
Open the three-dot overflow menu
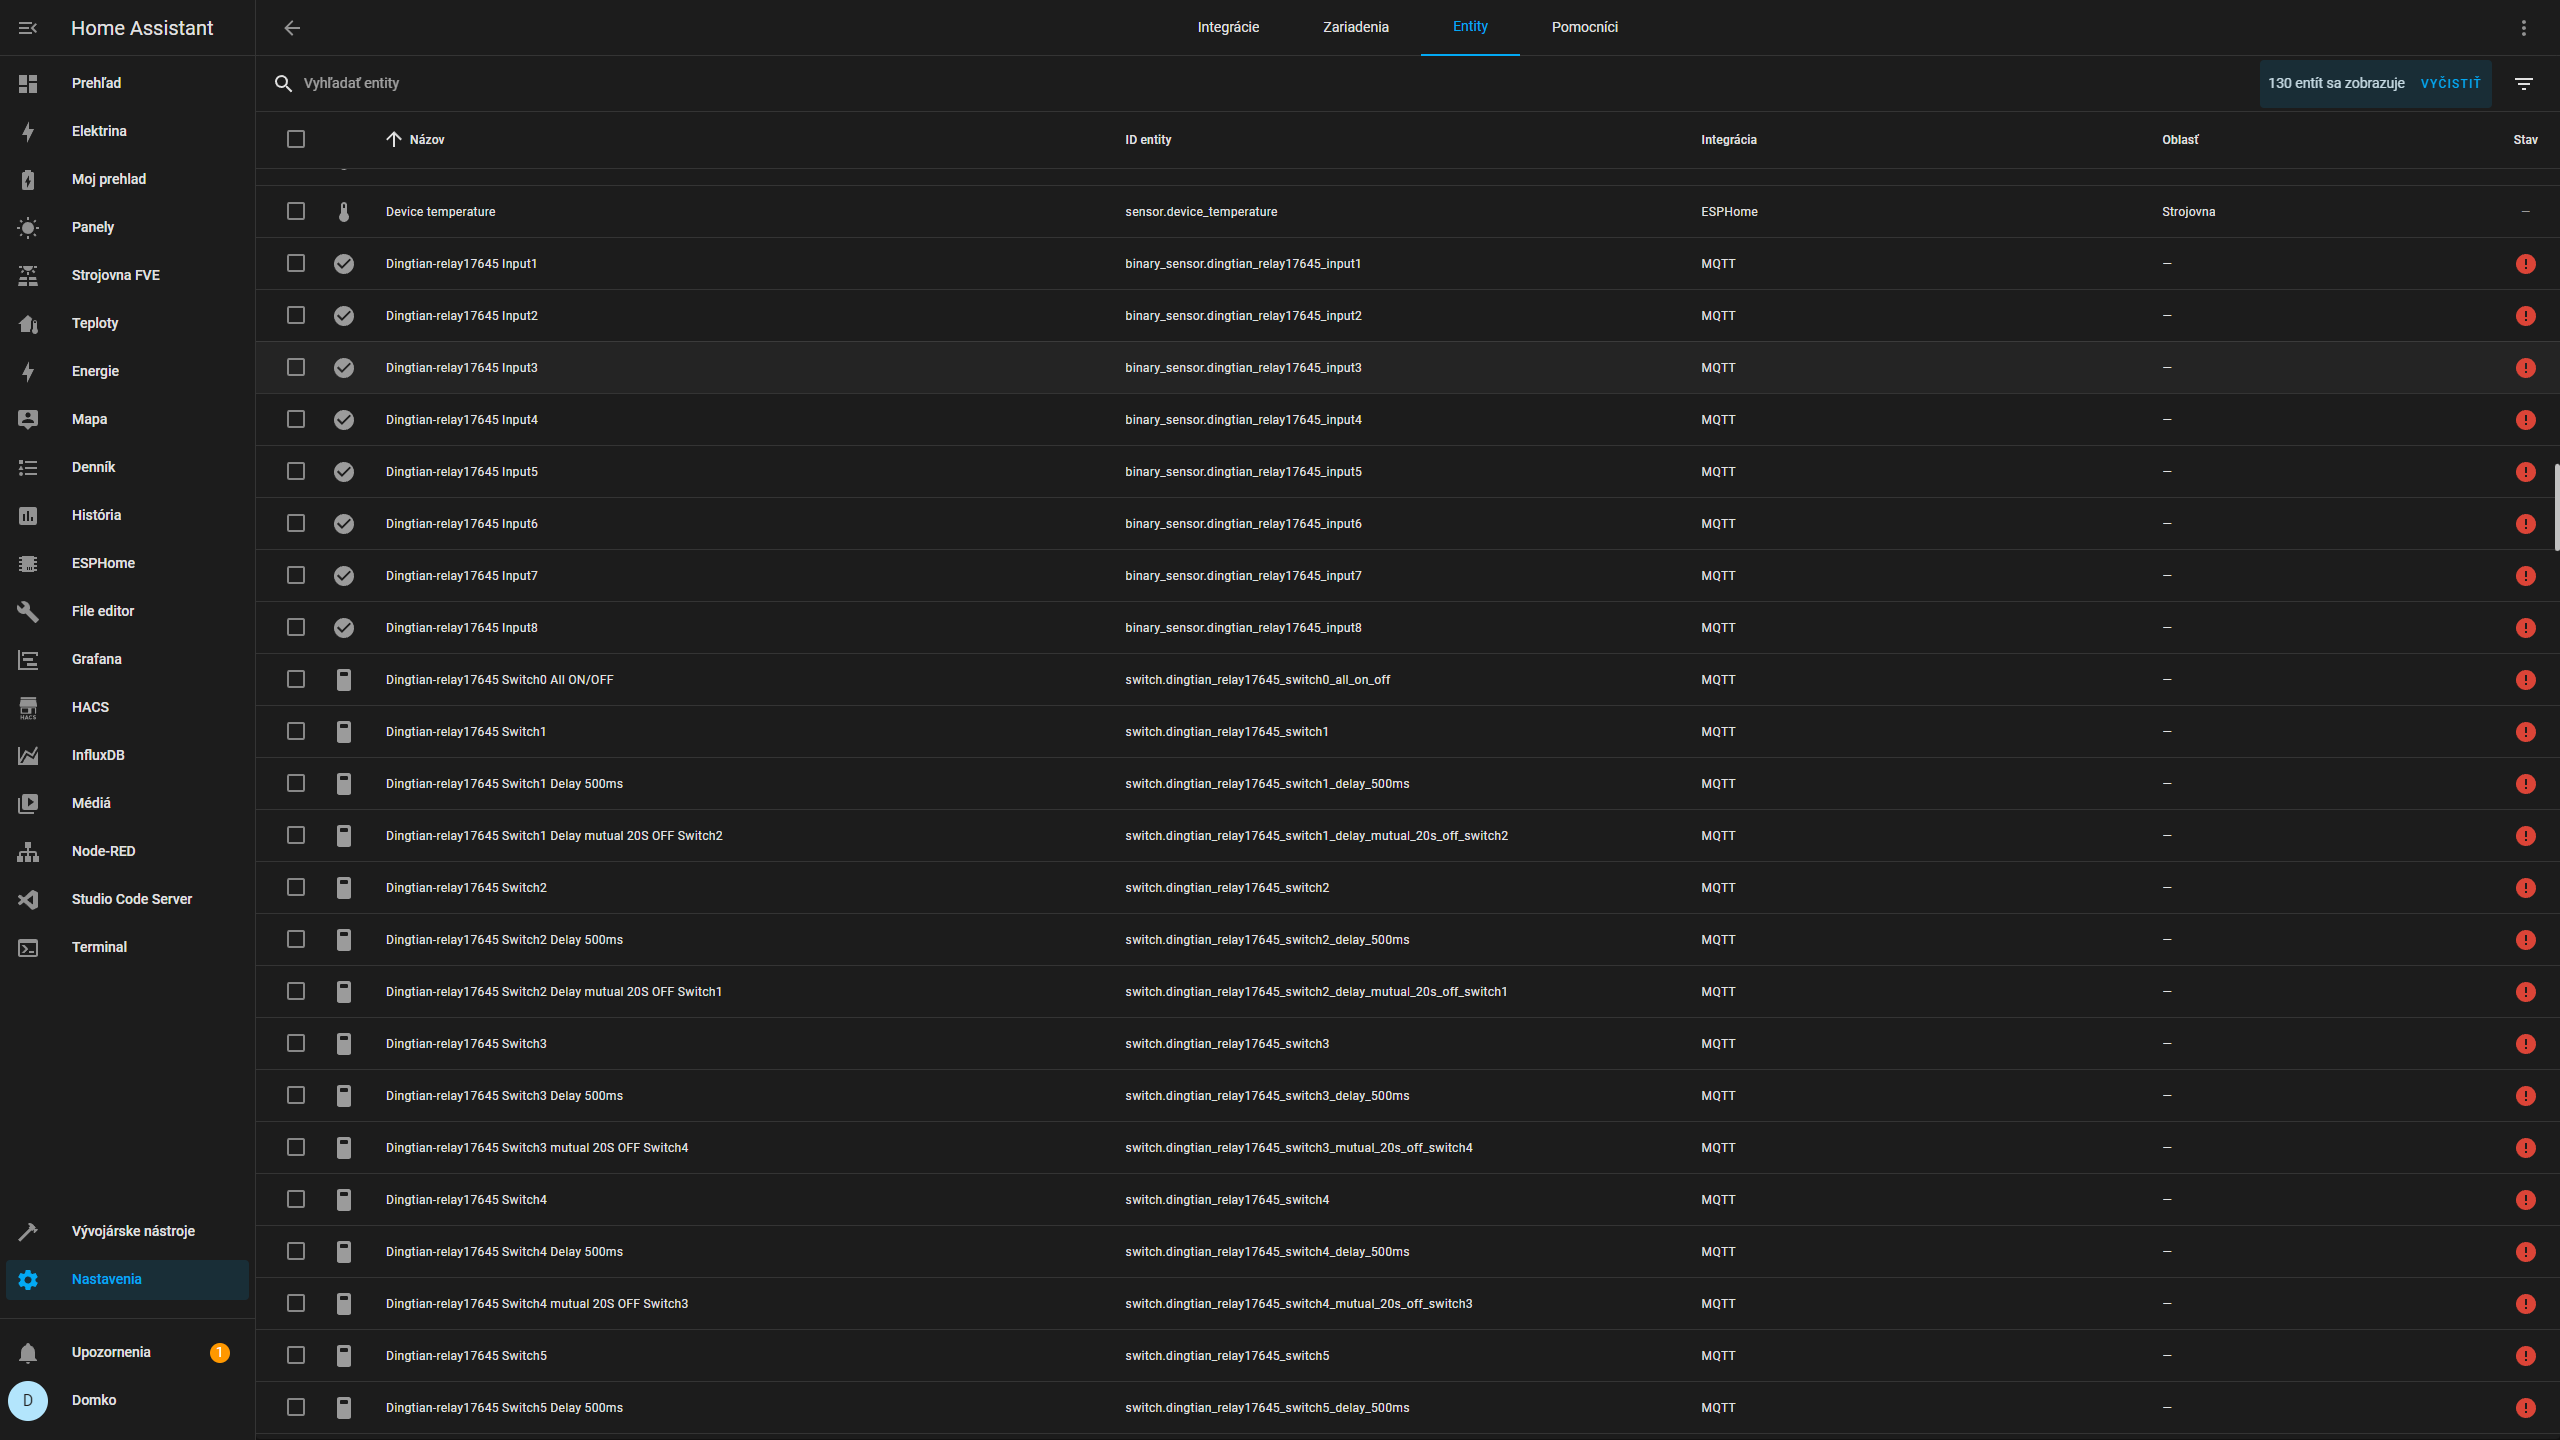2524,28
